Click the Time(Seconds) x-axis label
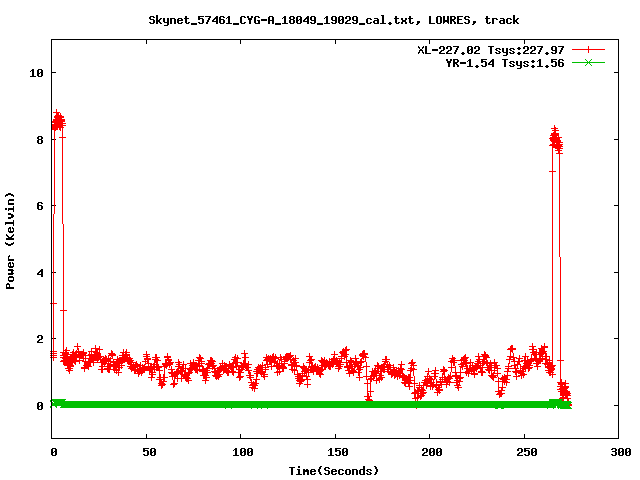 pos(333,471)
